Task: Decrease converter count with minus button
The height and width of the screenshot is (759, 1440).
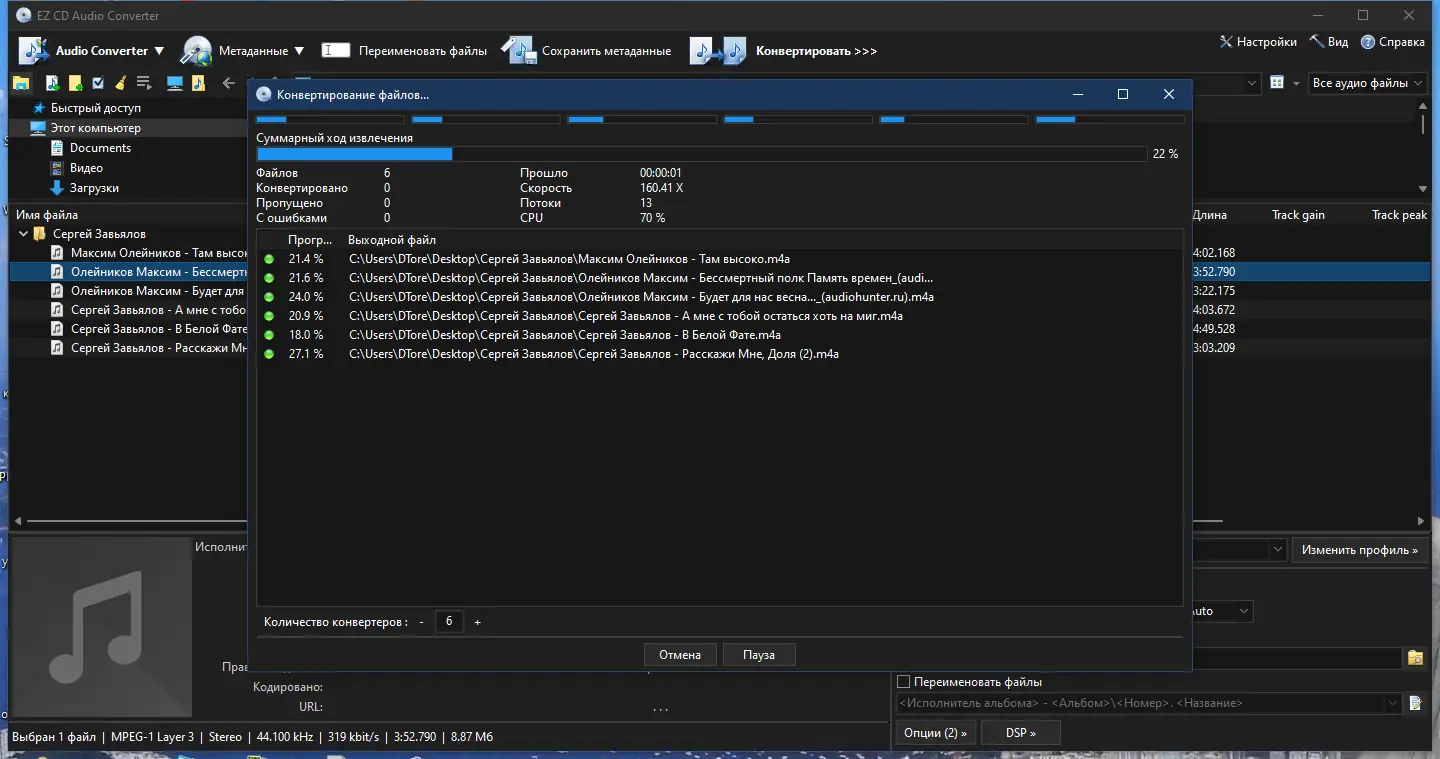Action: (422, 622)
